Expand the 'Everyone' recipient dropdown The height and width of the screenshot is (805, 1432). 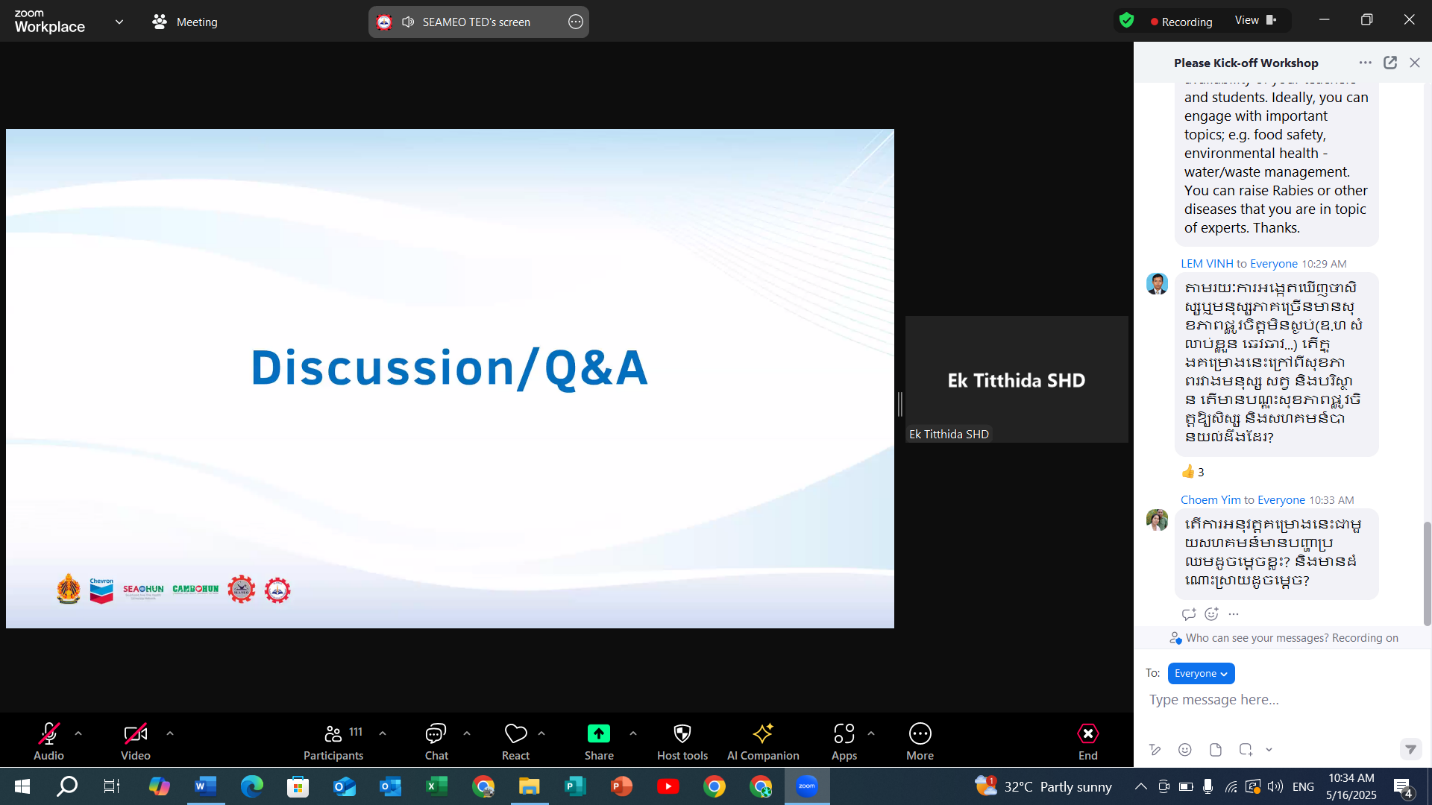(x=1201, y=673)
